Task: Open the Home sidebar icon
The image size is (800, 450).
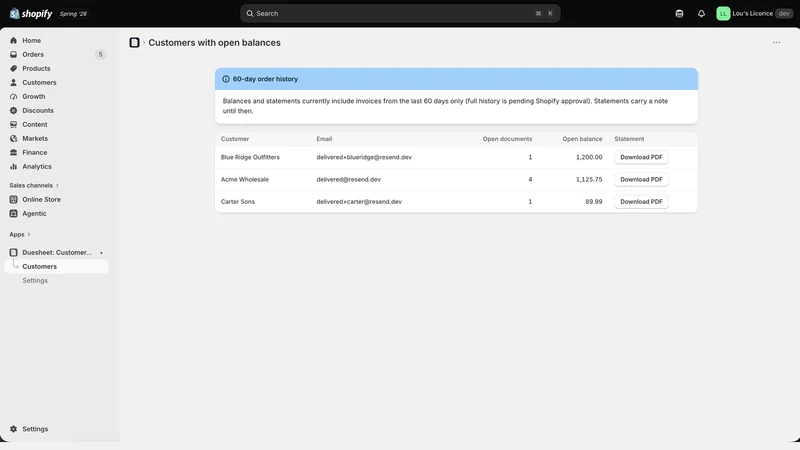Action: click(13, 40)
